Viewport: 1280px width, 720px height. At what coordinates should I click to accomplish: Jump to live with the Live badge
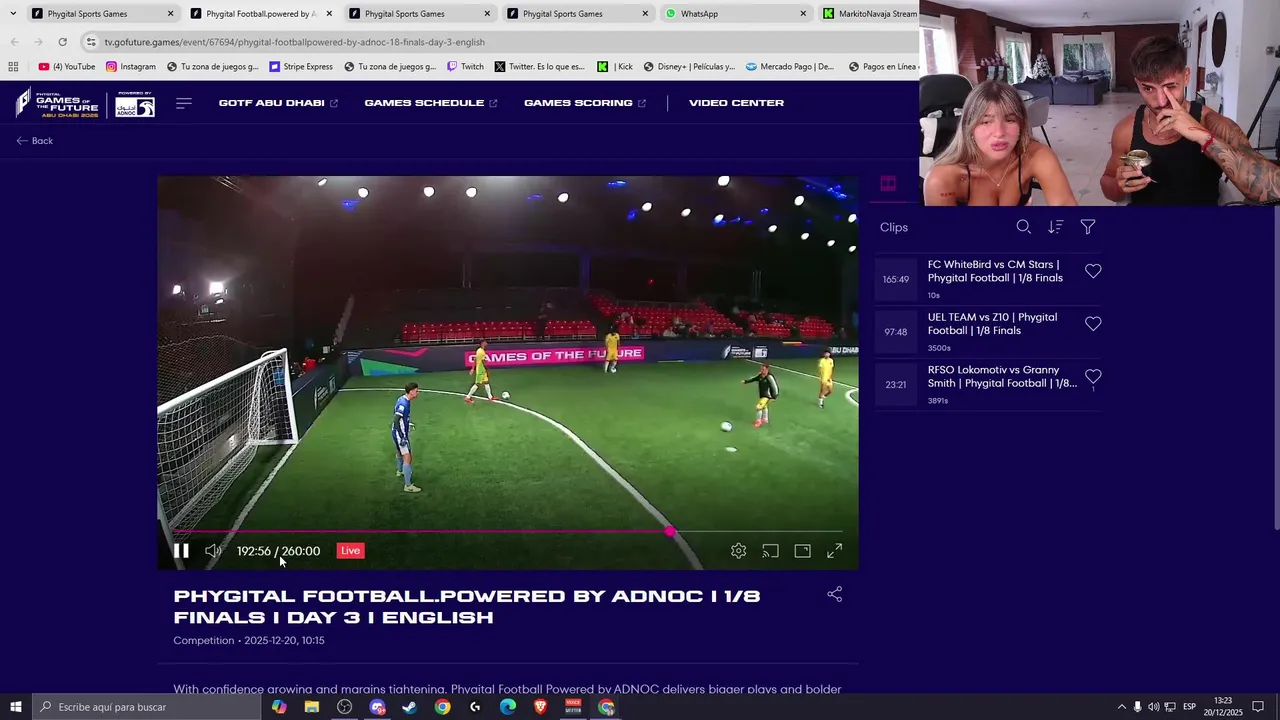[x=350, y=551]
